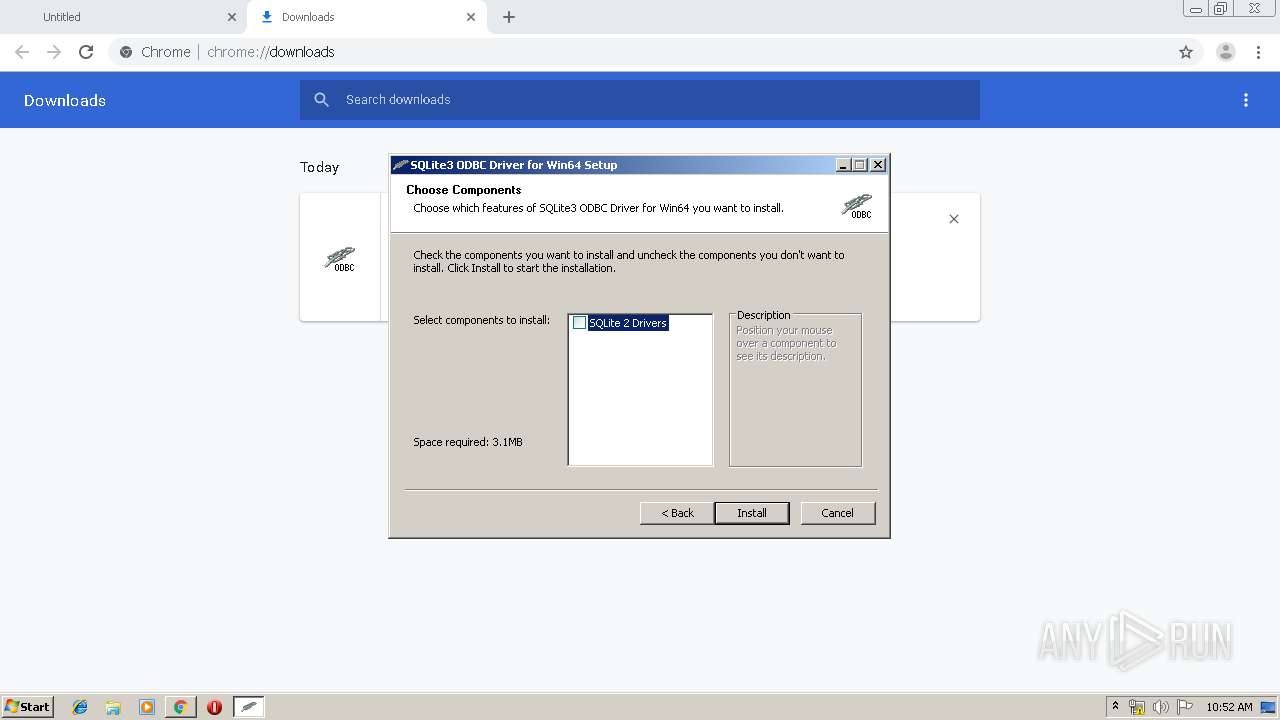Click the setup title bar feather icon
Viewport: 1280px width, 720px height.
(400, 165)
